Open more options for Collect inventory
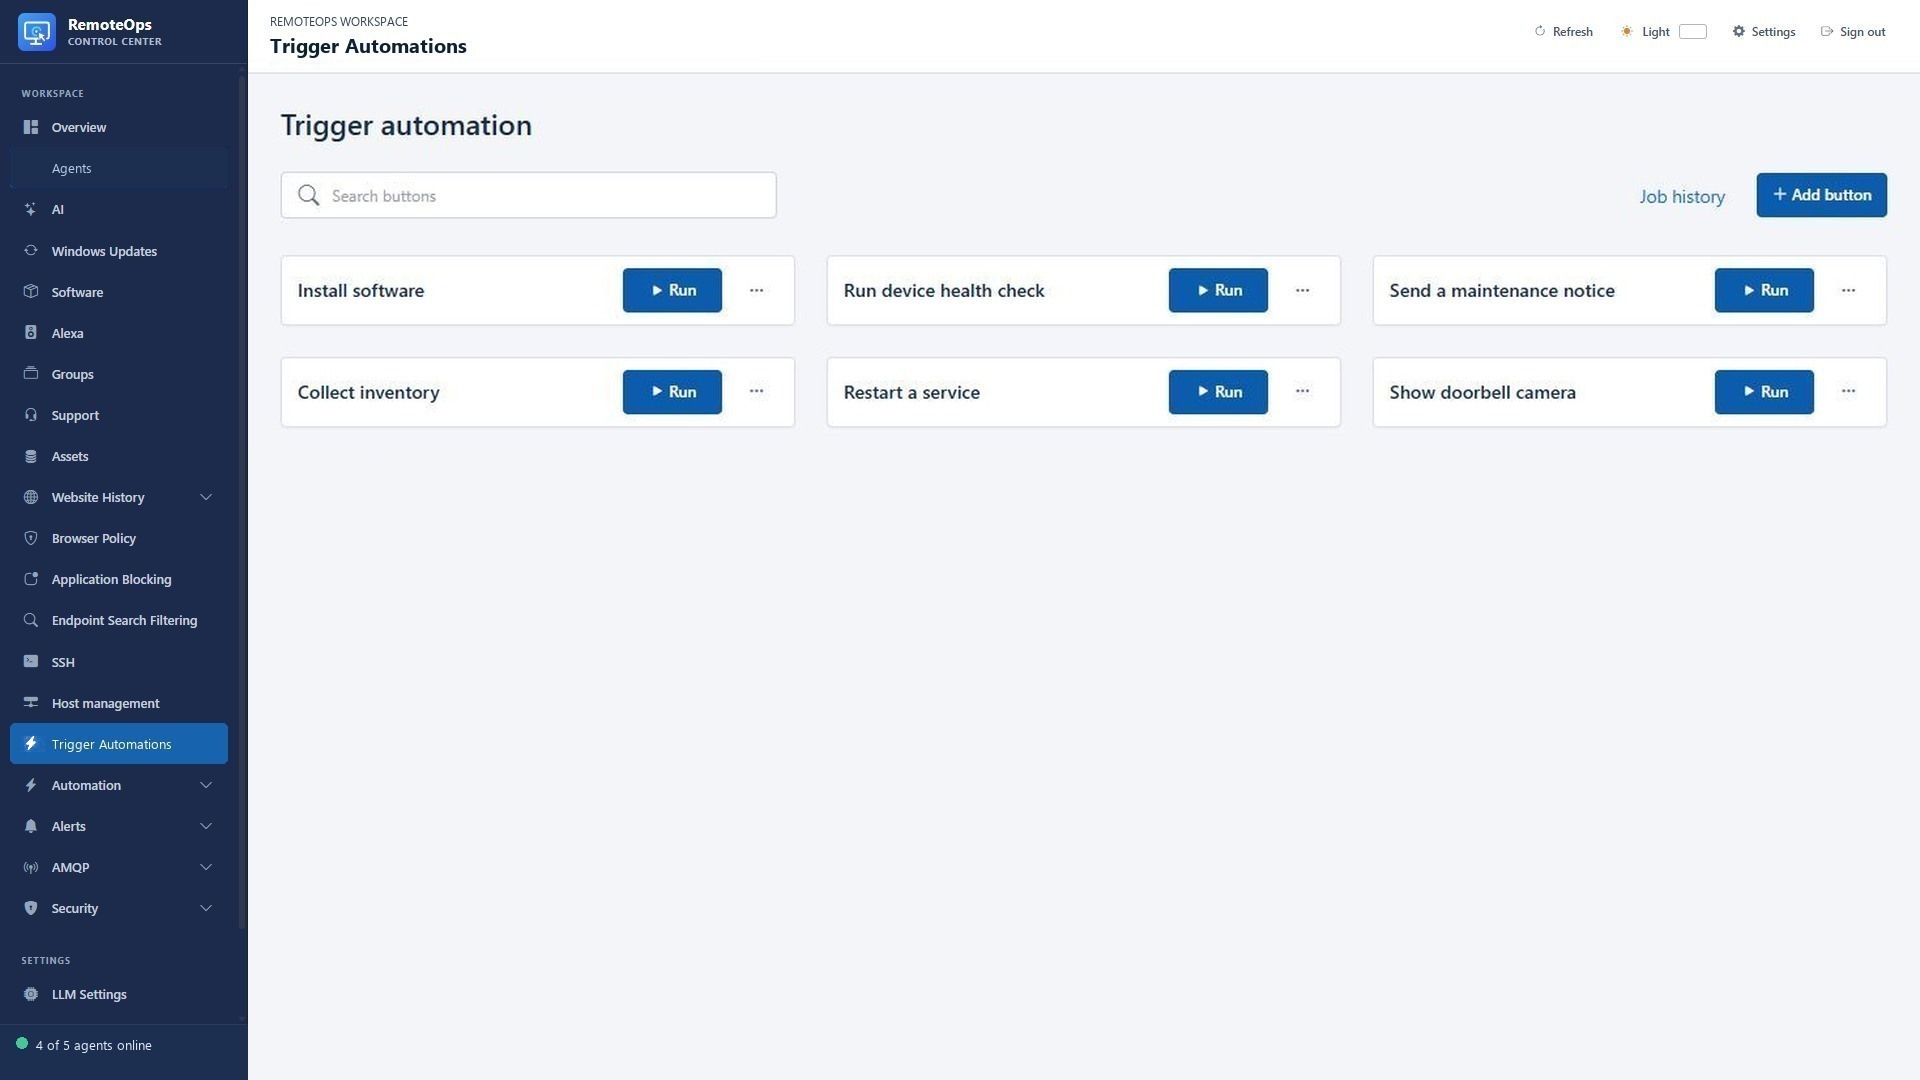This screenshot has width=1920, height=1080. pyautogui.click(x=757, y=391)
